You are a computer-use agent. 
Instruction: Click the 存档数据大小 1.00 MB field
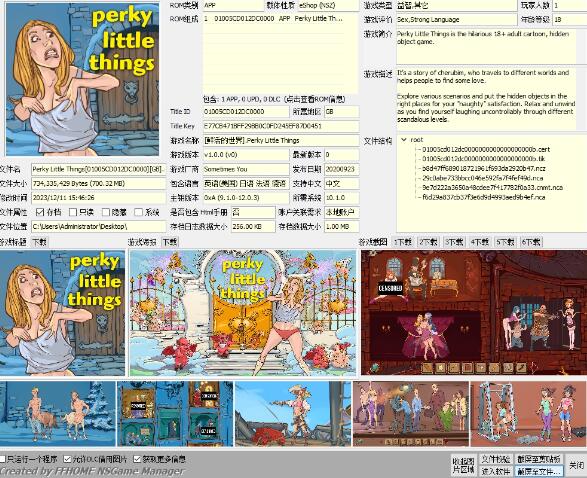[x=342, y=226]
